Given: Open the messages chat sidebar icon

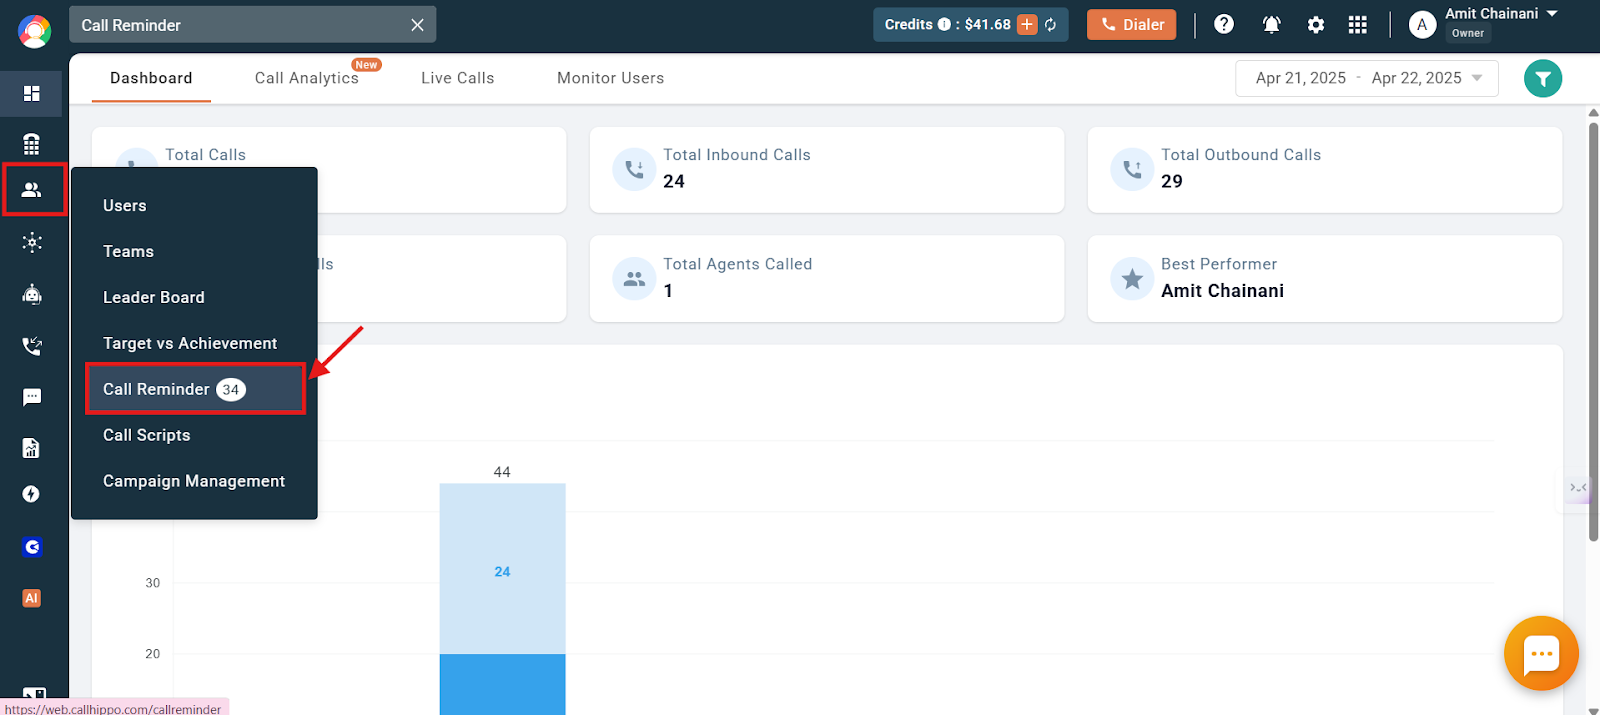Looking at the screenshot, I should (x=32, y=397).
